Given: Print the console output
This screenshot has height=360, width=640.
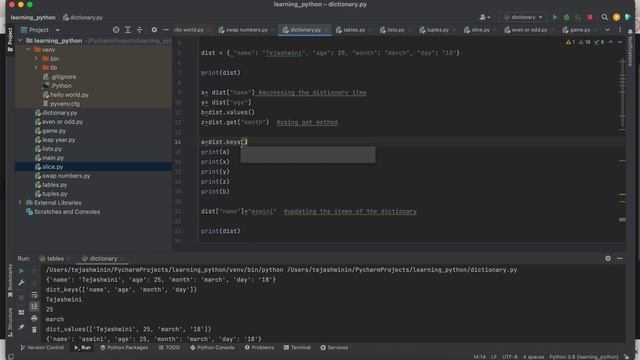Looking at the screenshot, I should (34, 318).
